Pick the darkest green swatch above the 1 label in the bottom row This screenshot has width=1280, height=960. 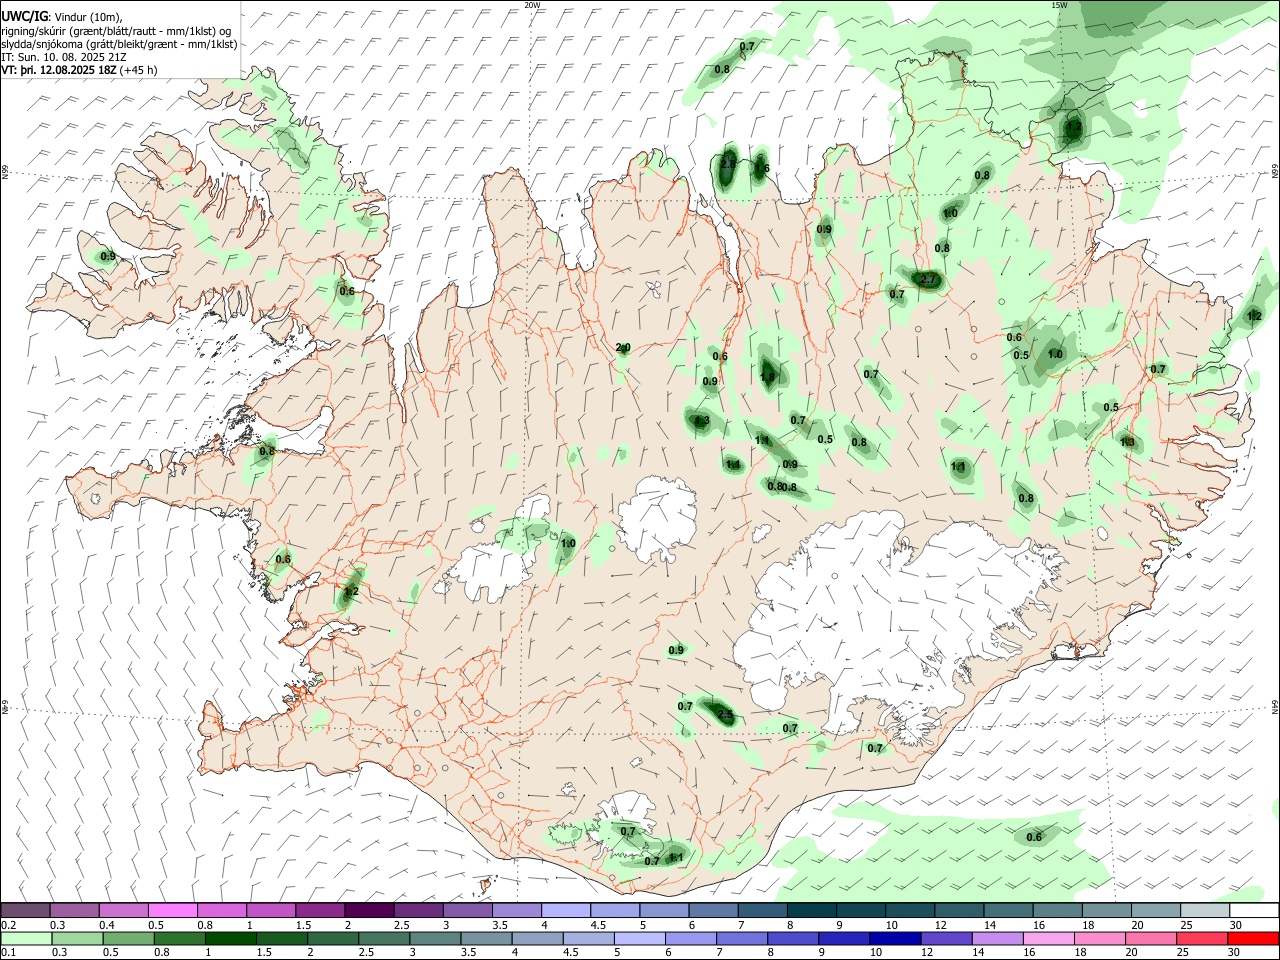[230, 939]
